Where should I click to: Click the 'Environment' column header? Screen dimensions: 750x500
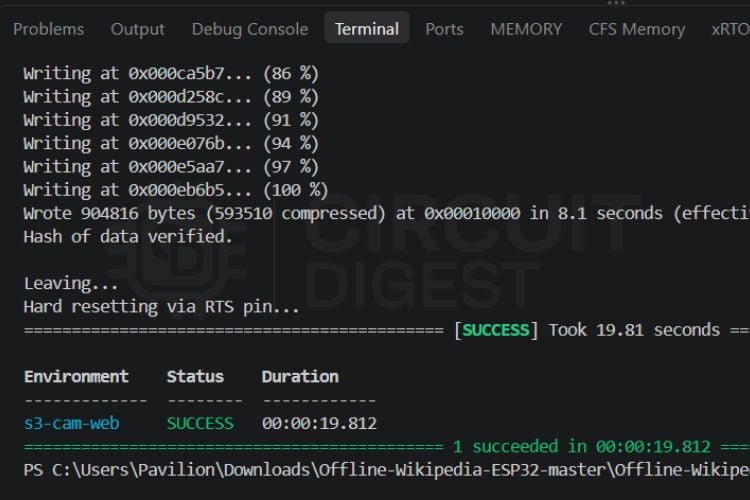pyautogui.click(x=76, y=377)
